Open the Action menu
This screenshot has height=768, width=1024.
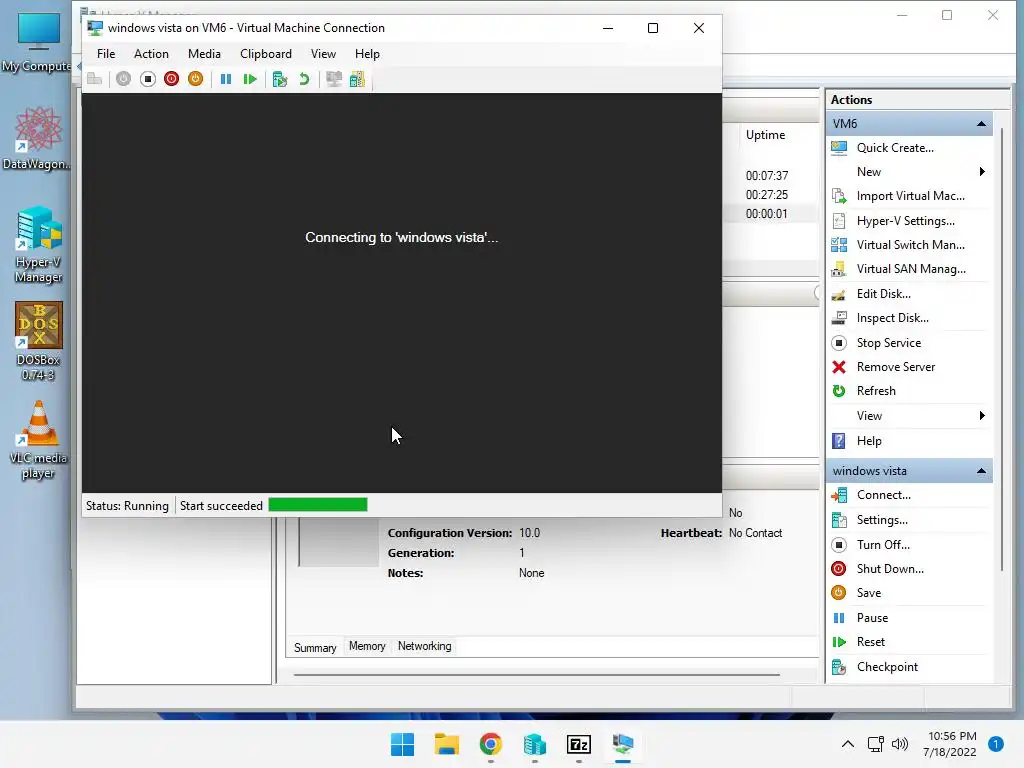pyautogui.click(x=152, y=54)
